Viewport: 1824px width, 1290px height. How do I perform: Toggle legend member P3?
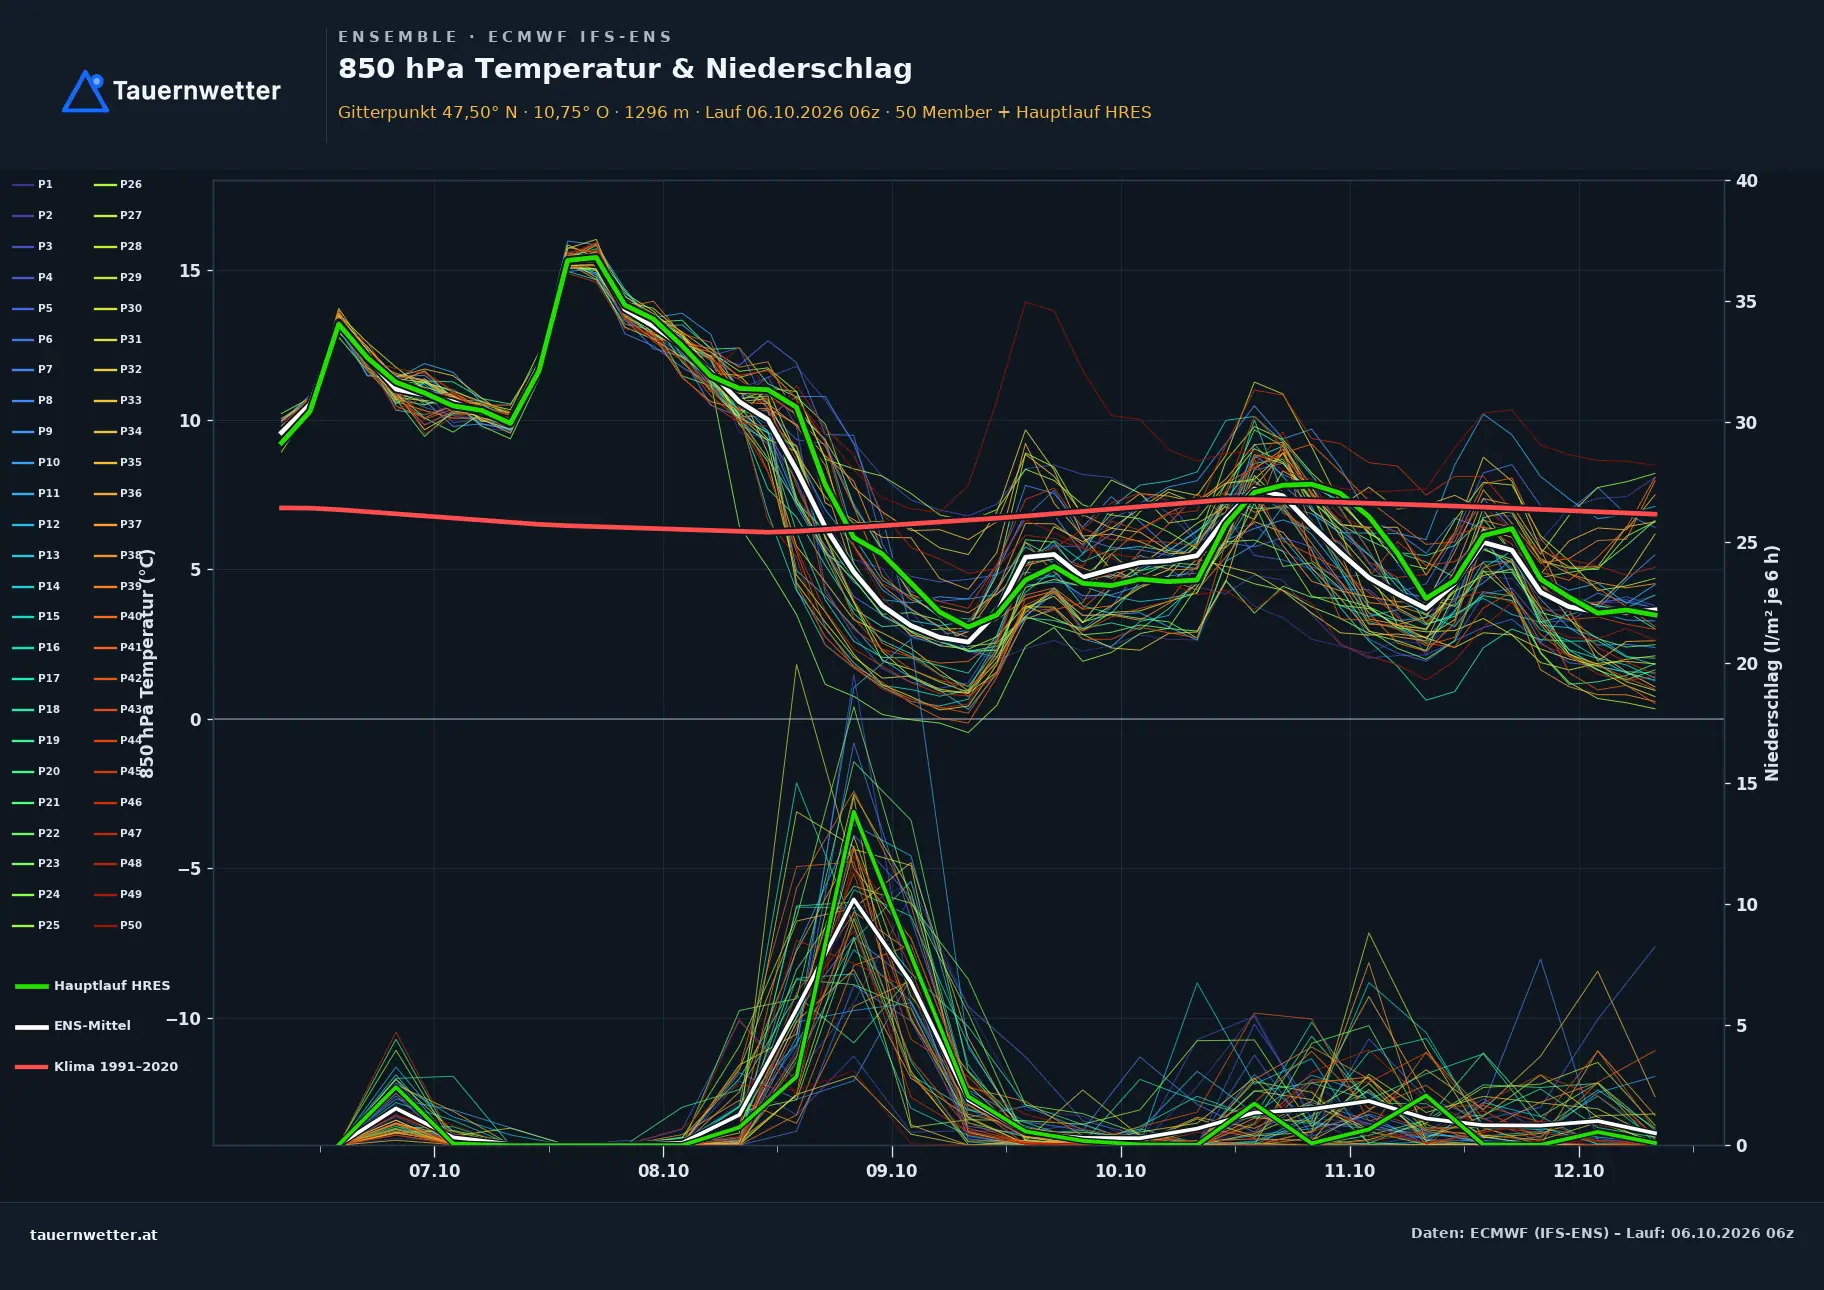[32, 247]
